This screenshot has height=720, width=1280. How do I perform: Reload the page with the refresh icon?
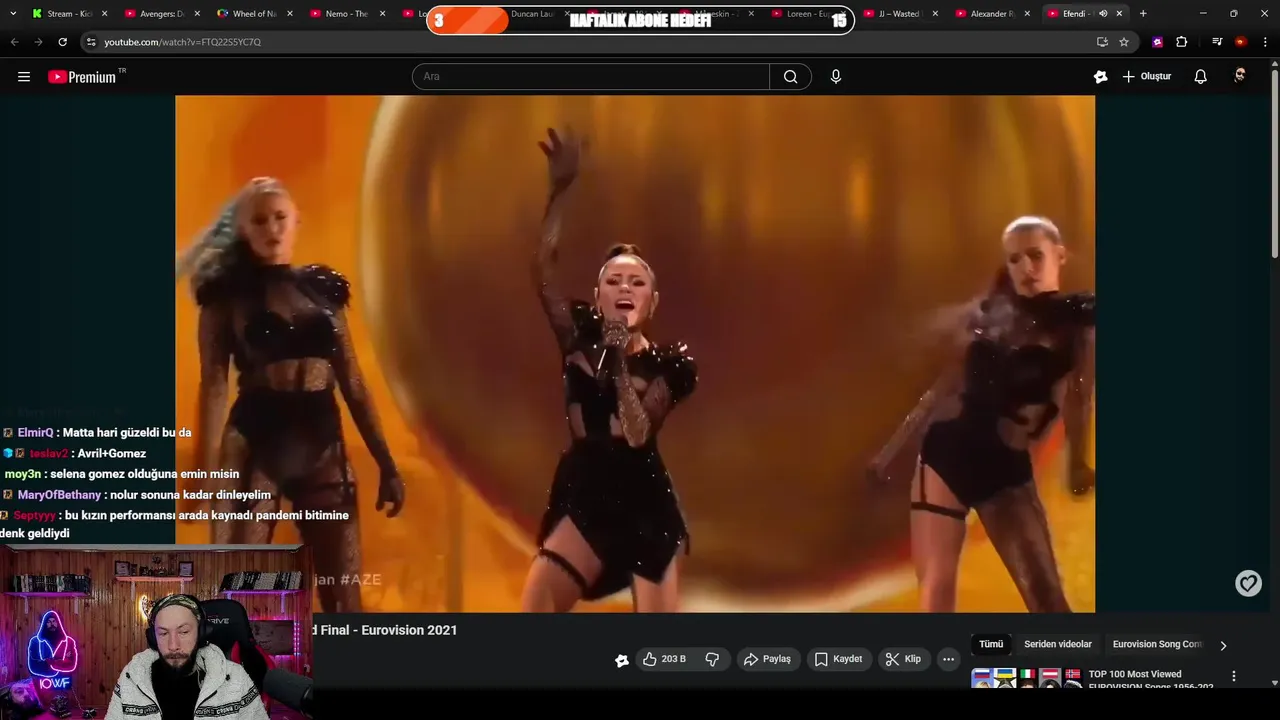pyautogui.click(x=62, y=42)
